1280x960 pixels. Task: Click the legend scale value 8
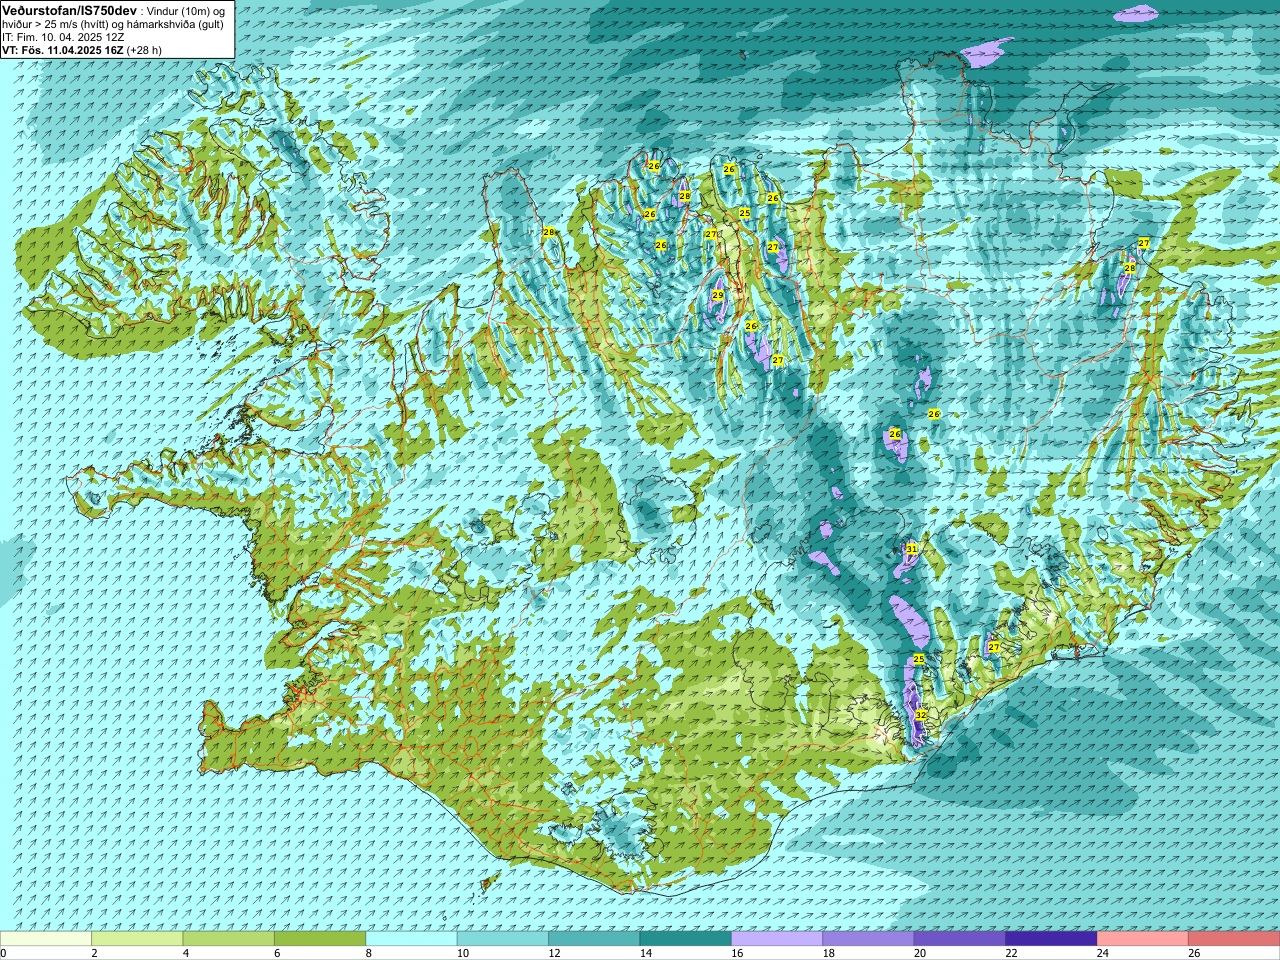click(x=369, y=953)
